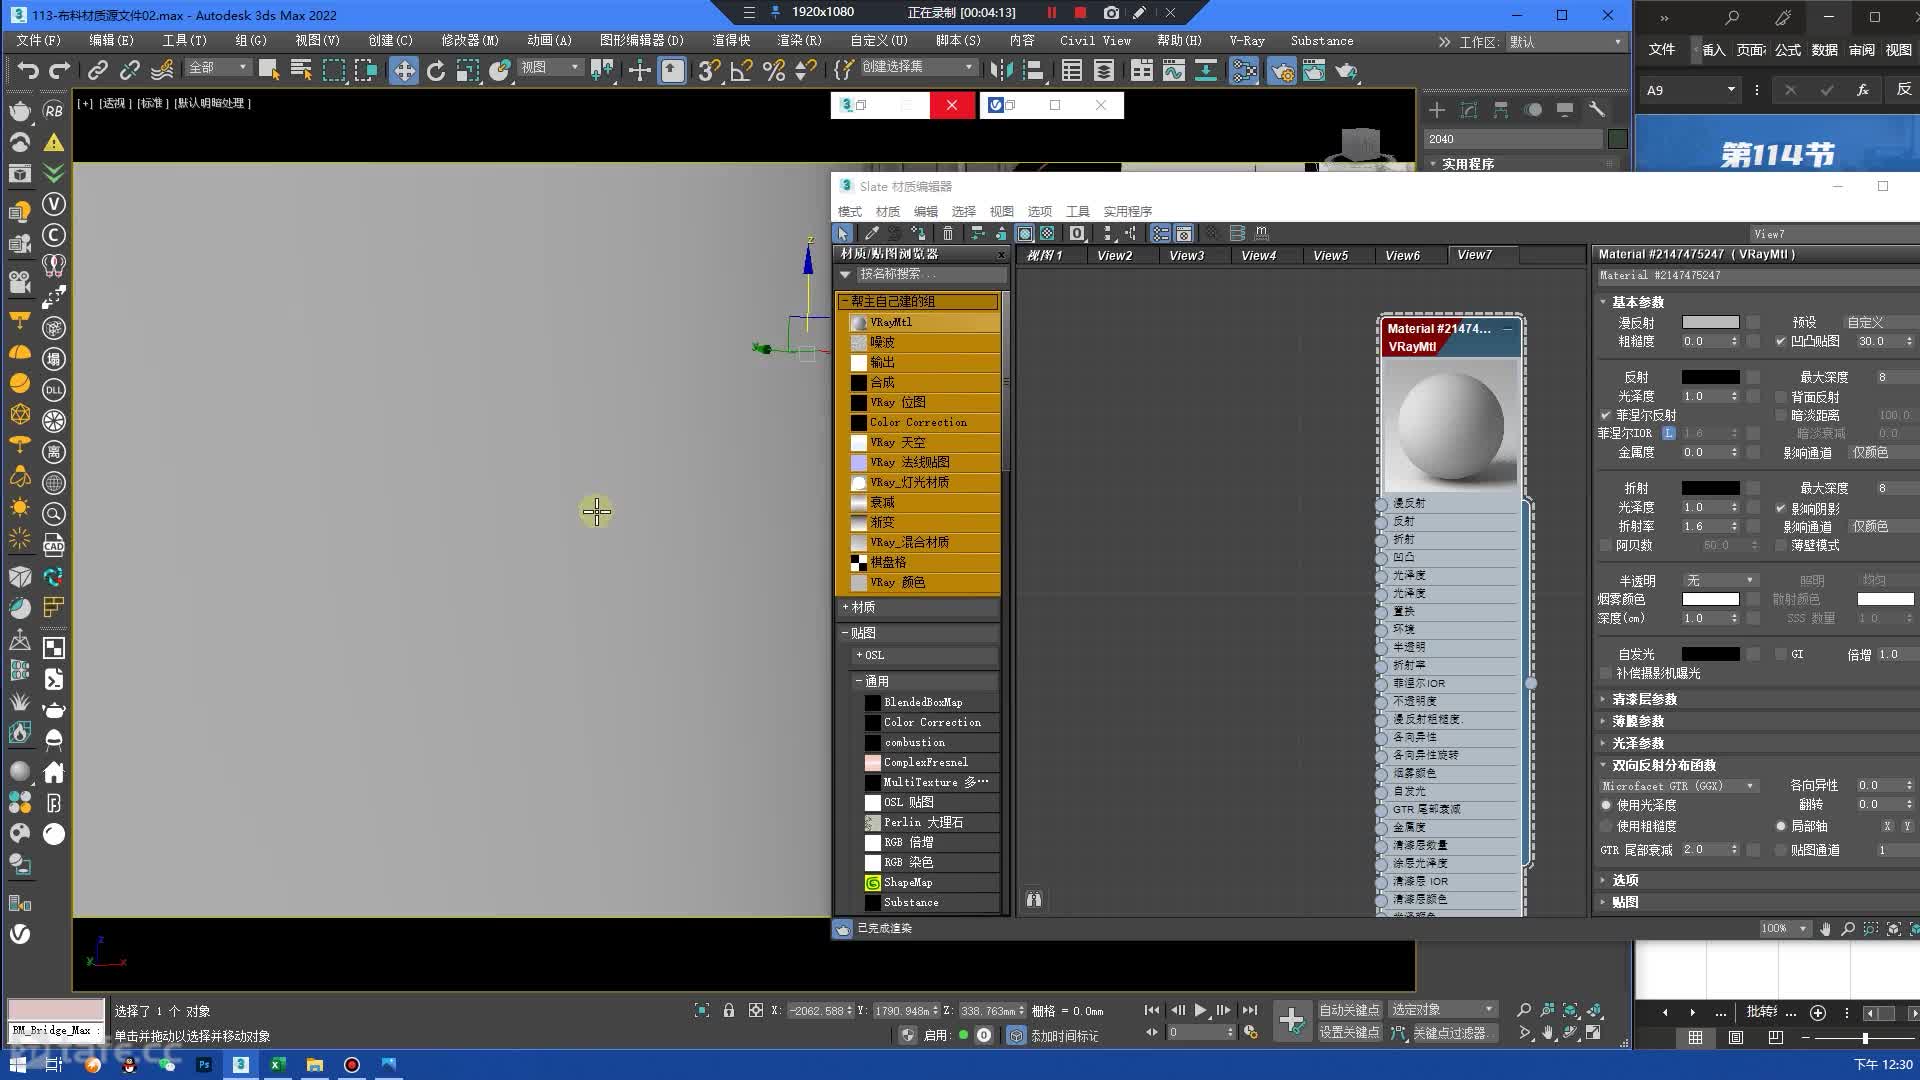Enable the 背面反射 checkbox
This screenshot has height=1080, width=1920.
1781,397
